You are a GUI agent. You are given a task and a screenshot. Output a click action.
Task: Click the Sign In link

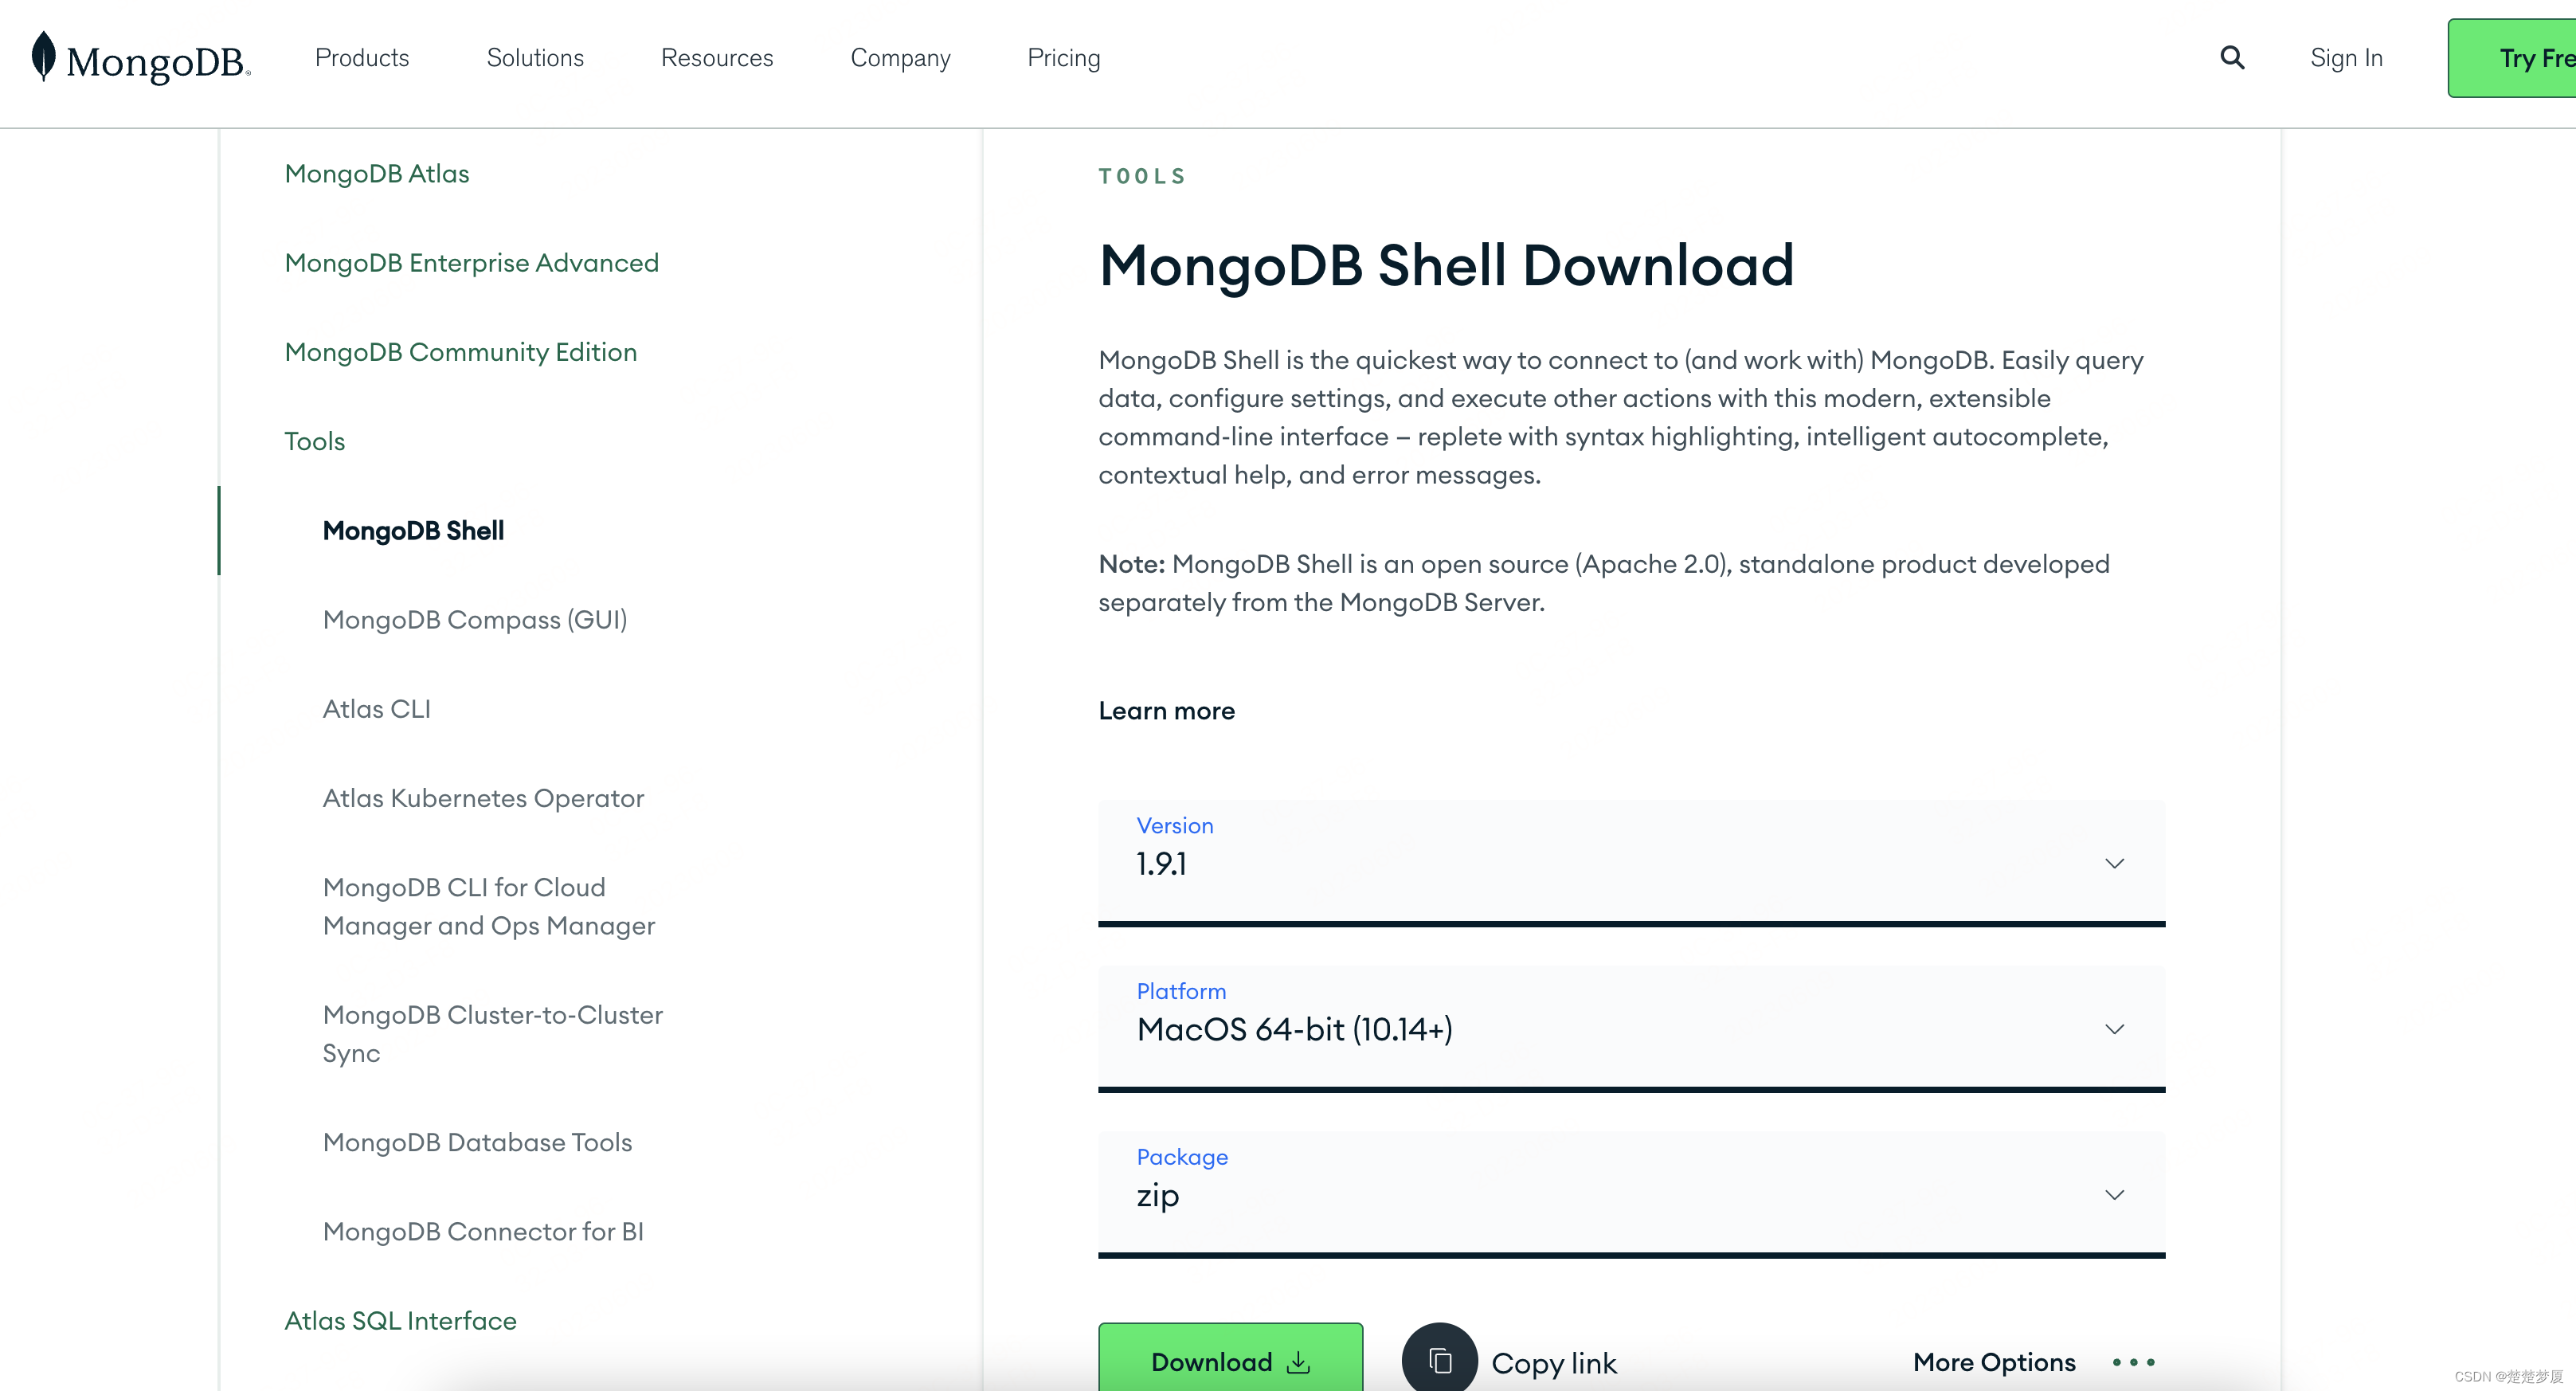2346,58
